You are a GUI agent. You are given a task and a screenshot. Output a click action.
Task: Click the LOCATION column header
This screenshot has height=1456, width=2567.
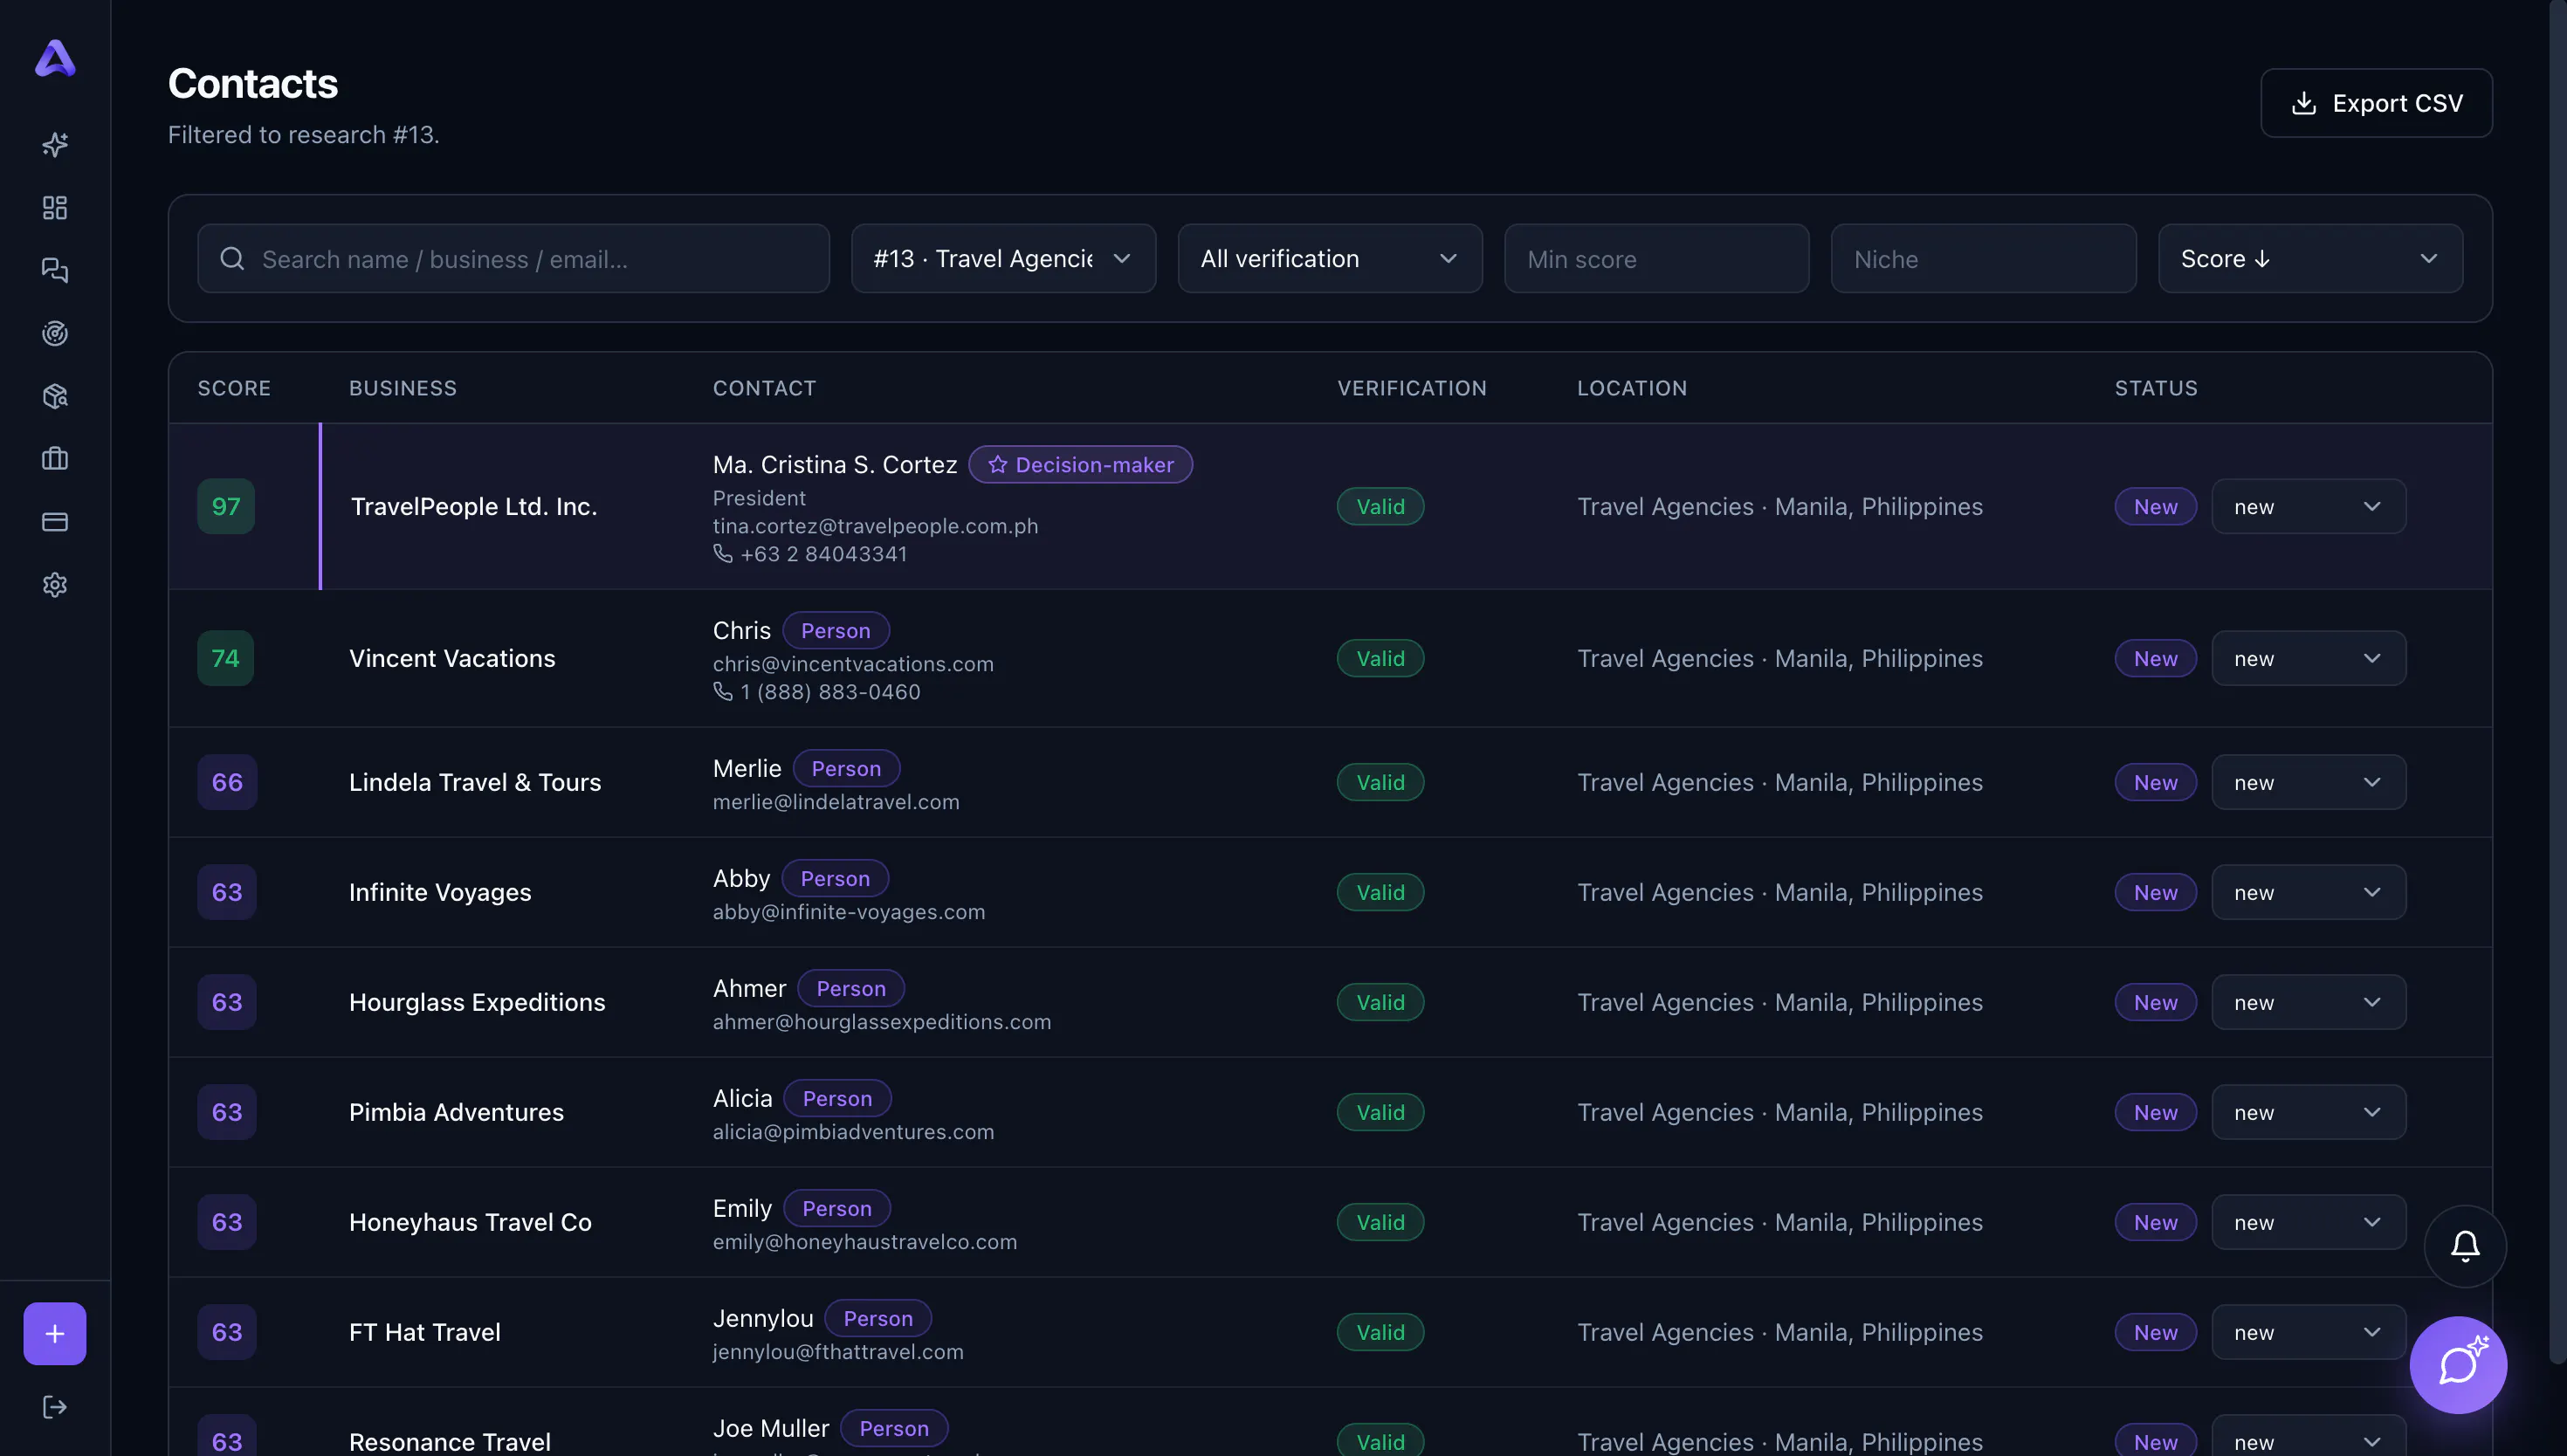point(1632,388)
